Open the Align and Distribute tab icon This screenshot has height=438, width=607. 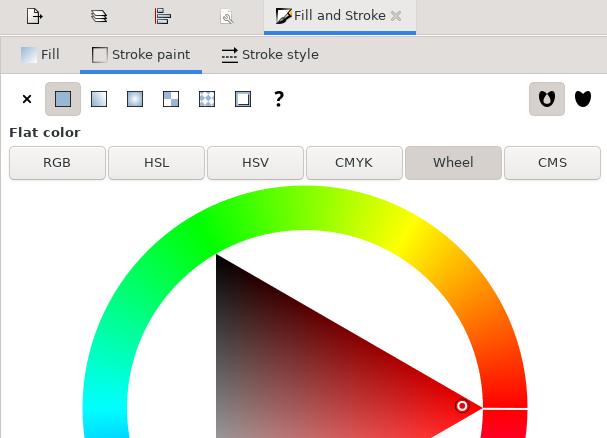click(x=163, y=16)
